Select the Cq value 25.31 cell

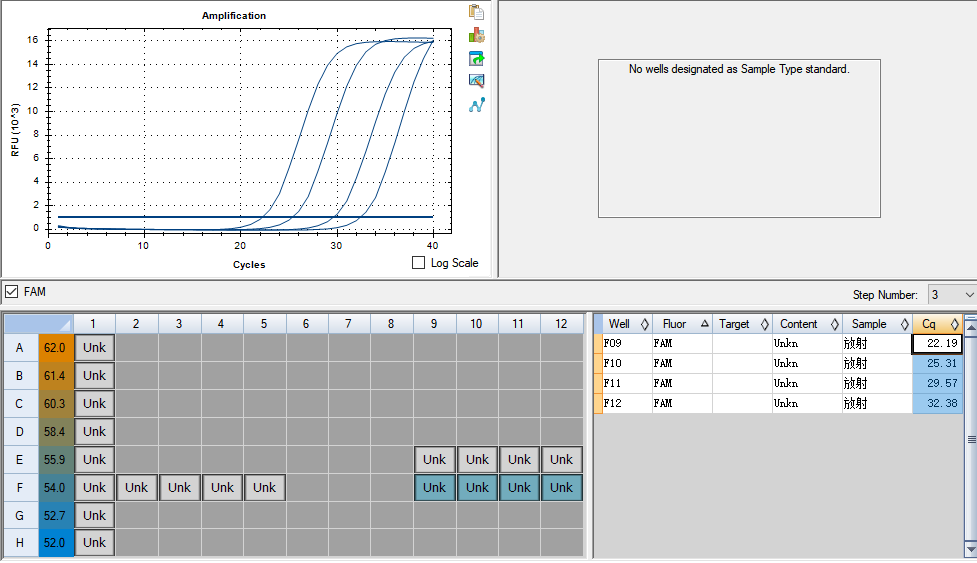tap(937, 363)
